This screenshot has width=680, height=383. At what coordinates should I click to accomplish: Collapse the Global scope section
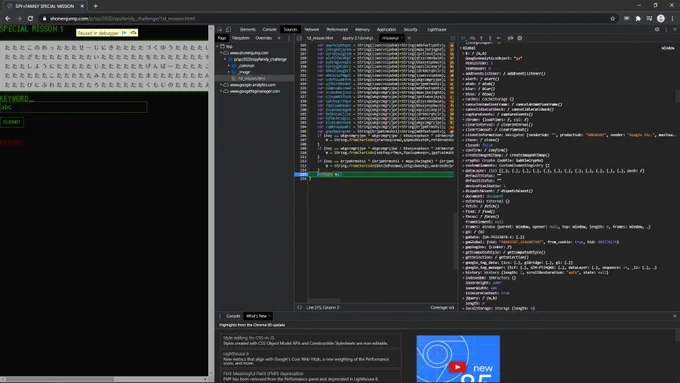[x=461, y=48]
